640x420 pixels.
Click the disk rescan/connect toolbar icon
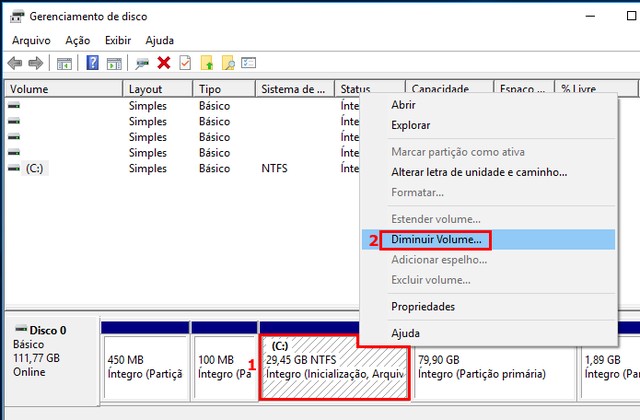(142, 63)
